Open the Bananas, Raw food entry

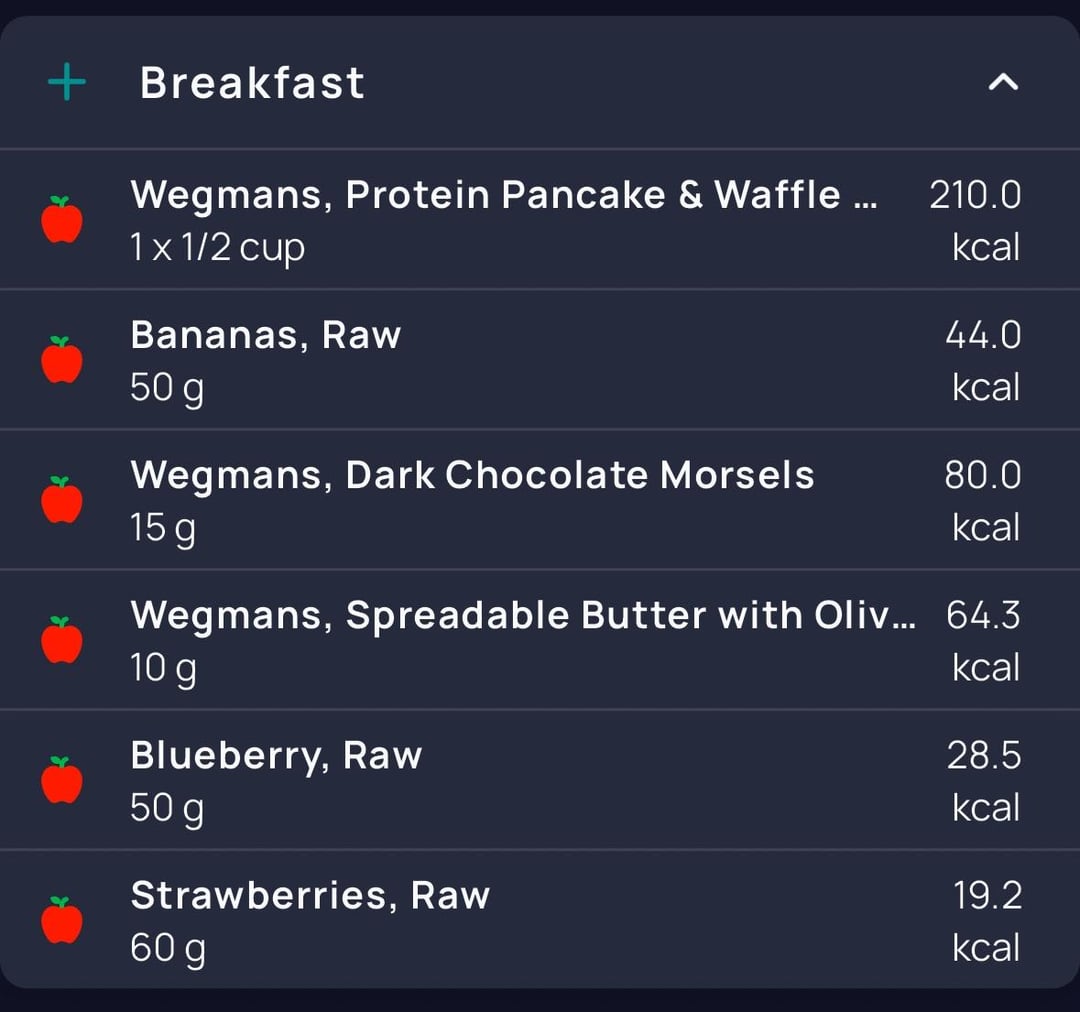point(540,360)
